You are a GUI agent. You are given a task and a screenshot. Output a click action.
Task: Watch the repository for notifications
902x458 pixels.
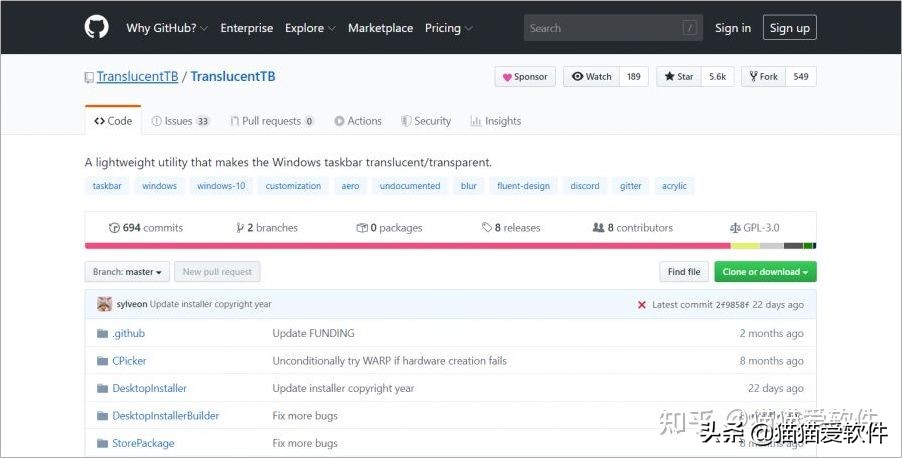click(x=592, y=77)
